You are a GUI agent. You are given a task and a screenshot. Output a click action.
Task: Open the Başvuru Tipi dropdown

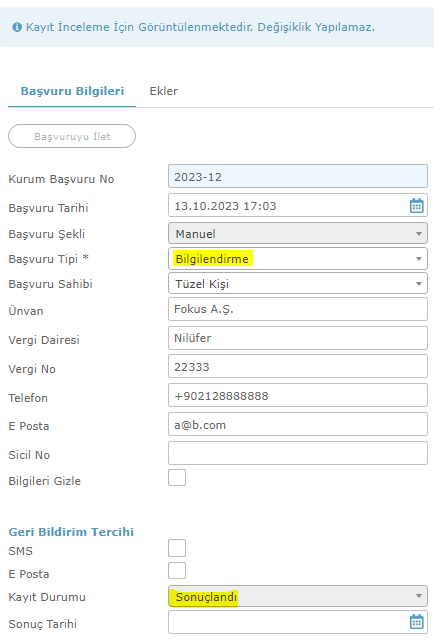298,258
